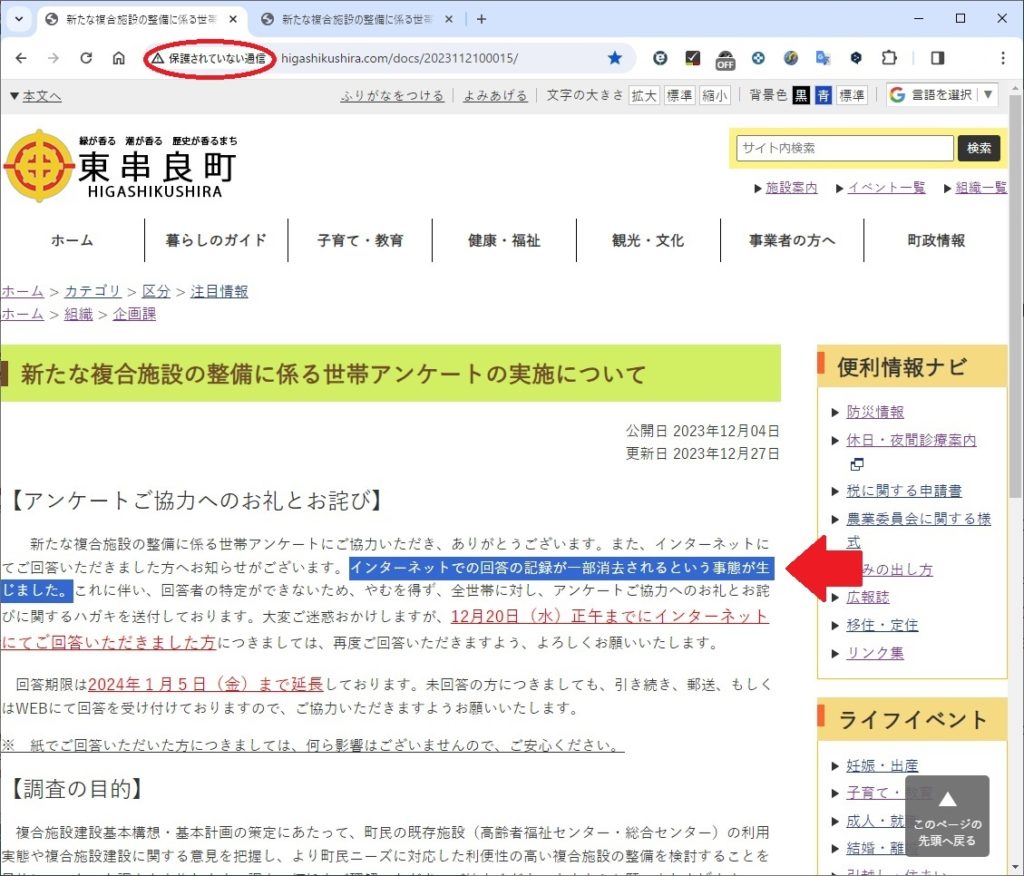
Task: Open Chrome three-dot menu
Action: click(1003, 58)
